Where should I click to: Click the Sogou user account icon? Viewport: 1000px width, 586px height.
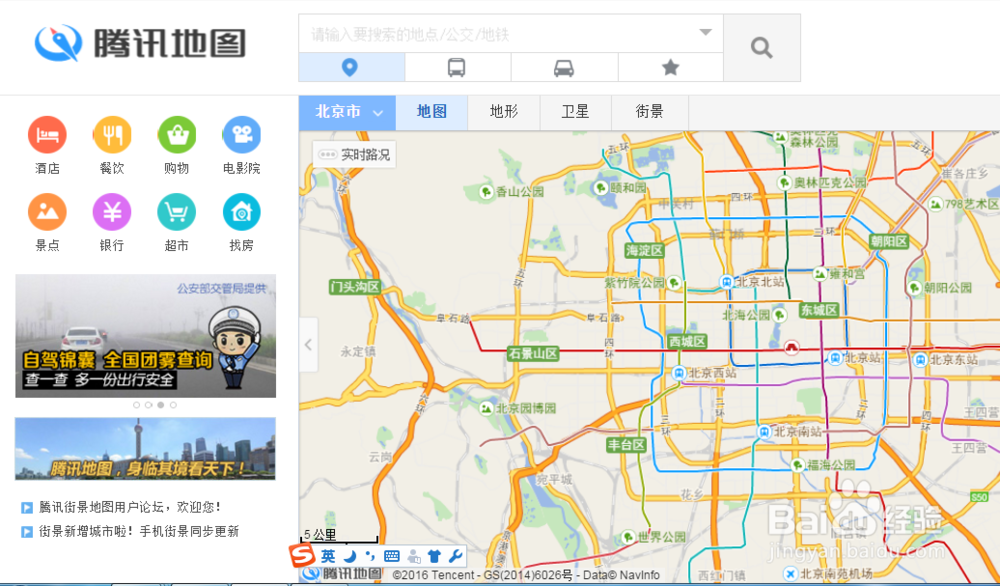(x=413, y=555)
